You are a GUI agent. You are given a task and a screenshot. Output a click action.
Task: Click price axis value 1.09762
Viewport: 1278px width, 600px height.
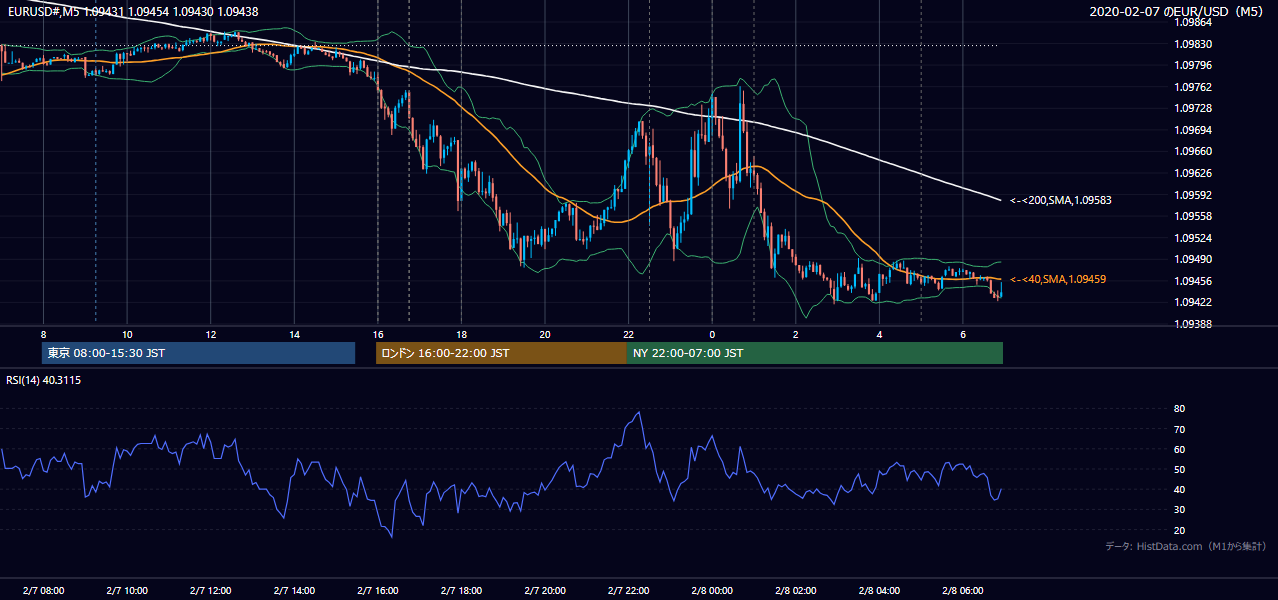pyautogui.click(x=1193, y=87)
